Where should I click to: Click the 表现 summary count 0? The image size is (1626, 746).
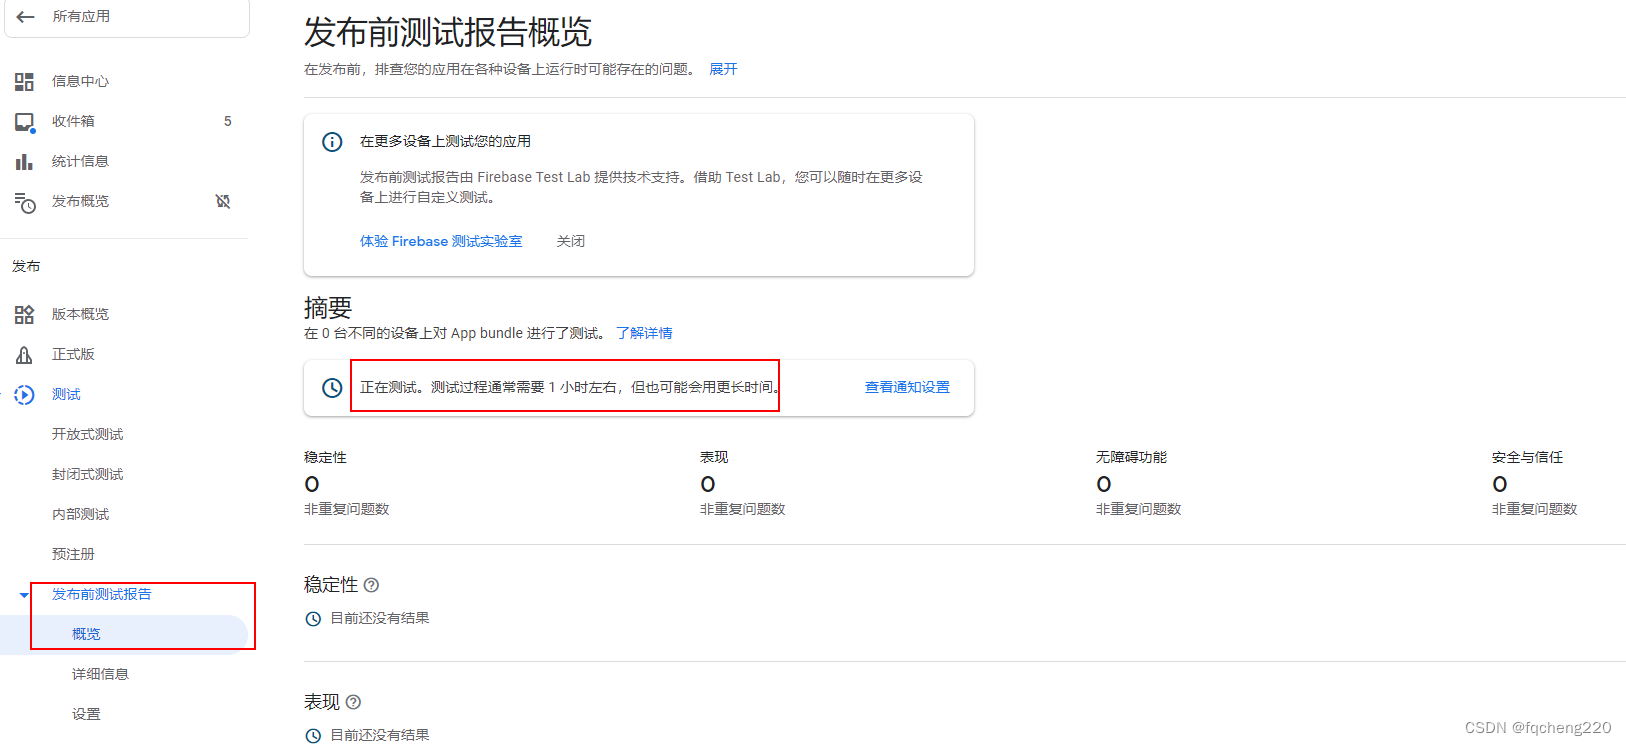[x=708, y=484]
